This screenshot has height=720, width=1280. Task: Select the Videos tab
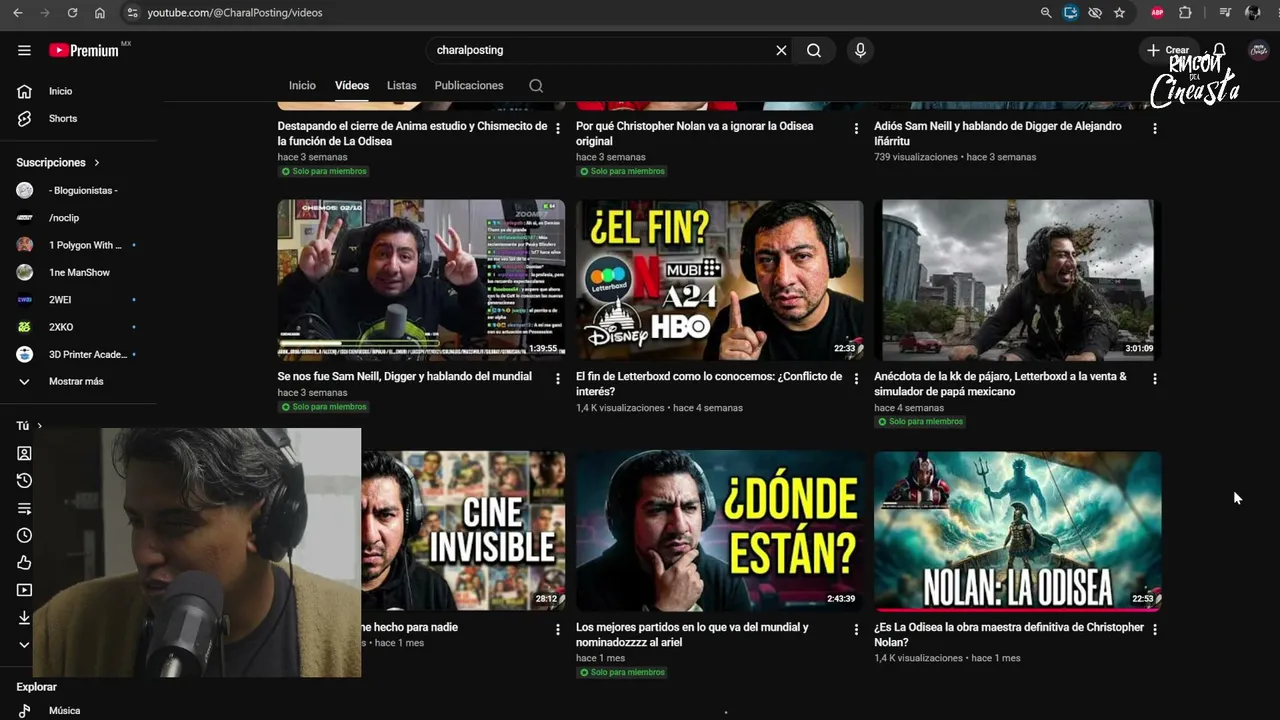point(352,86)
